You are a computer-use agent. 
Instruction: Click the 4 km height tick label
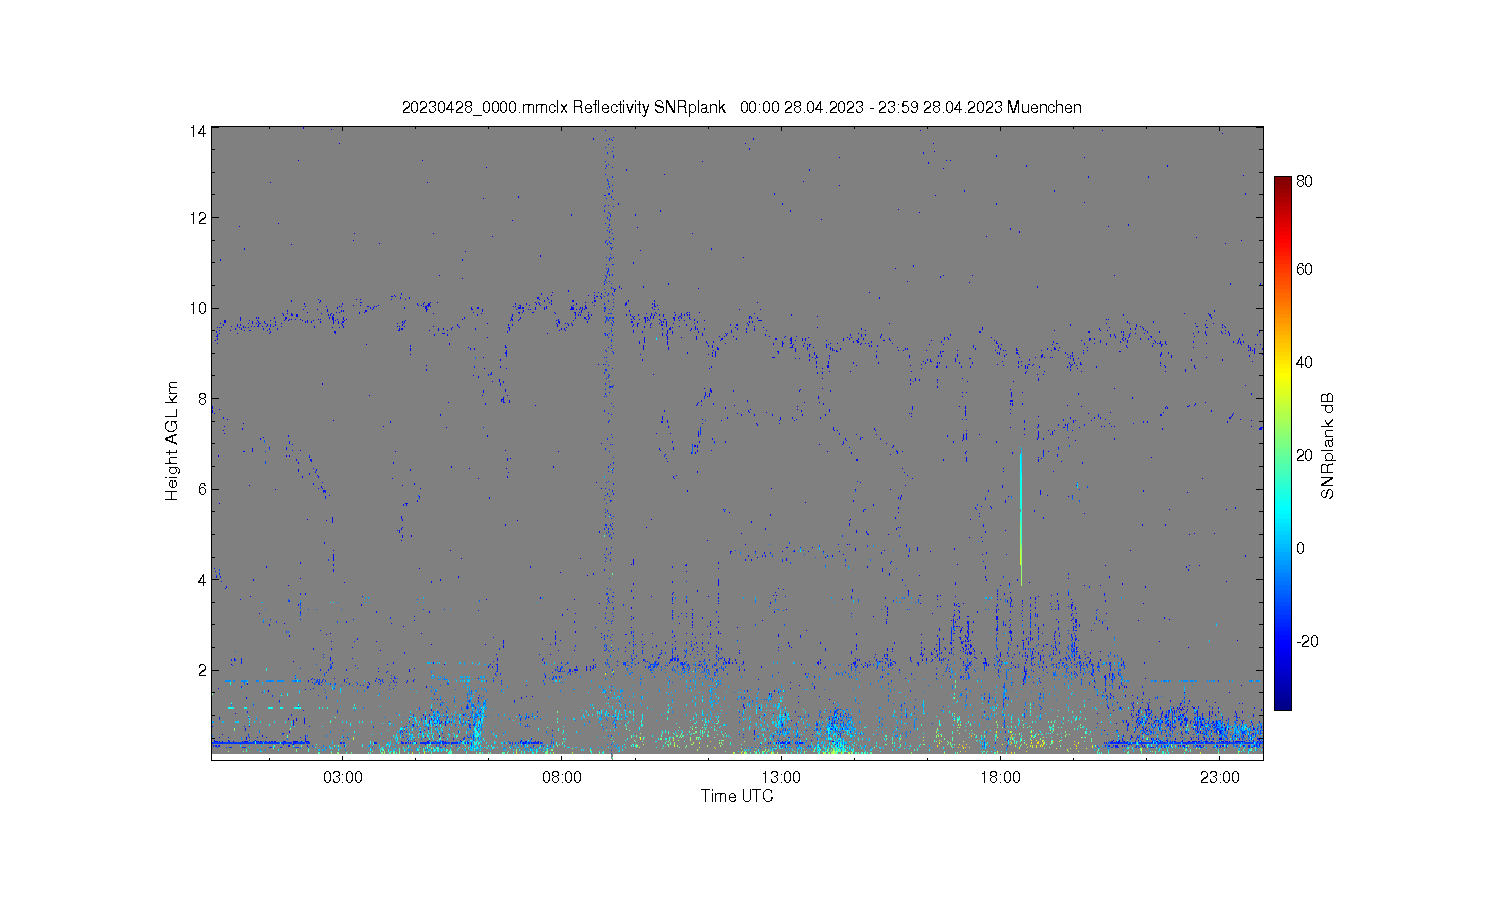pos(202,580)
